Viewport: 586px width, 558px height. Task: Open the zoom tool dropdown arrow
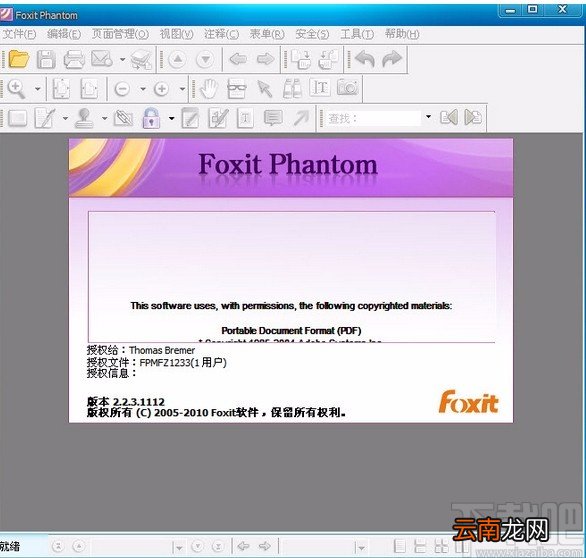[x=37, y=89]
